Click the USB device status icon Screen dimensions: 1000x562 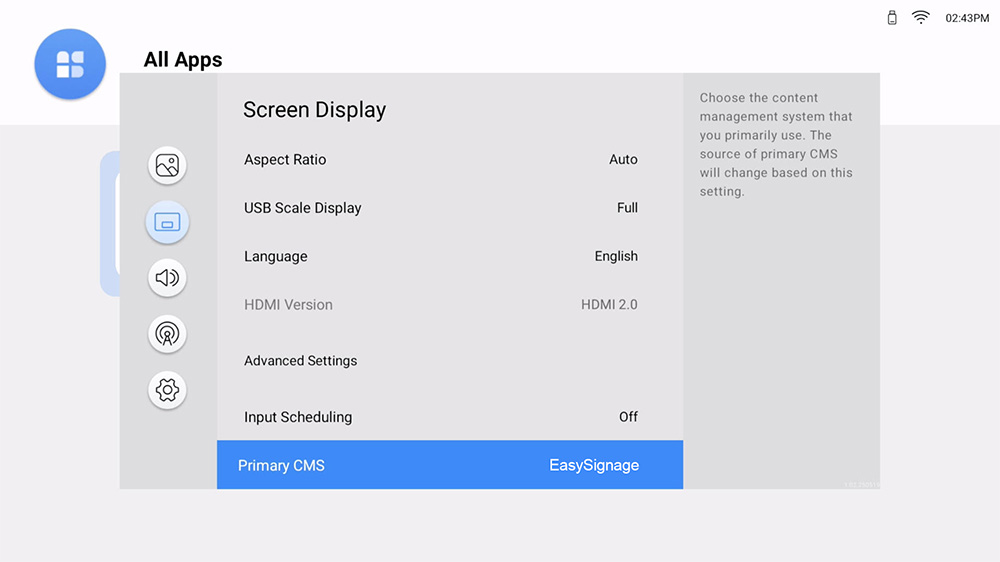892,18
